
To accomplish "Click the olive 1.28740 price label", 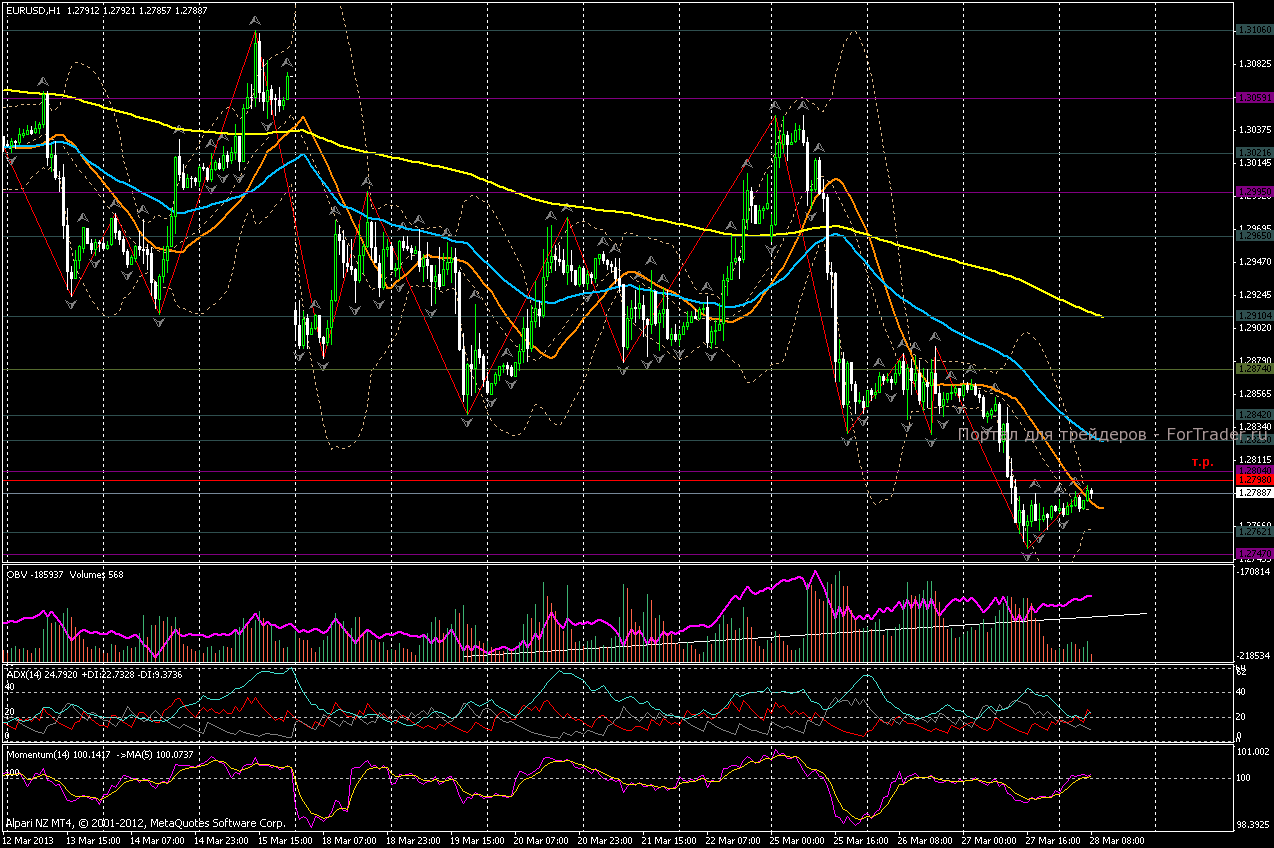I will (1253, 369).
